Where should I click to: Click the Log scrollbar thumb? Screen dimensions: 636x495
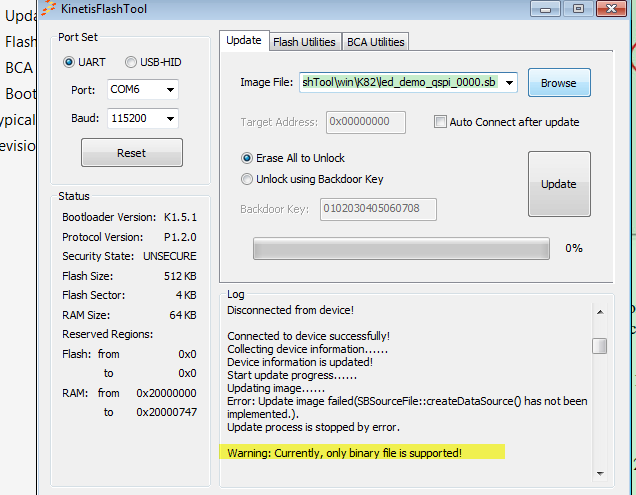tap(599, 346)
